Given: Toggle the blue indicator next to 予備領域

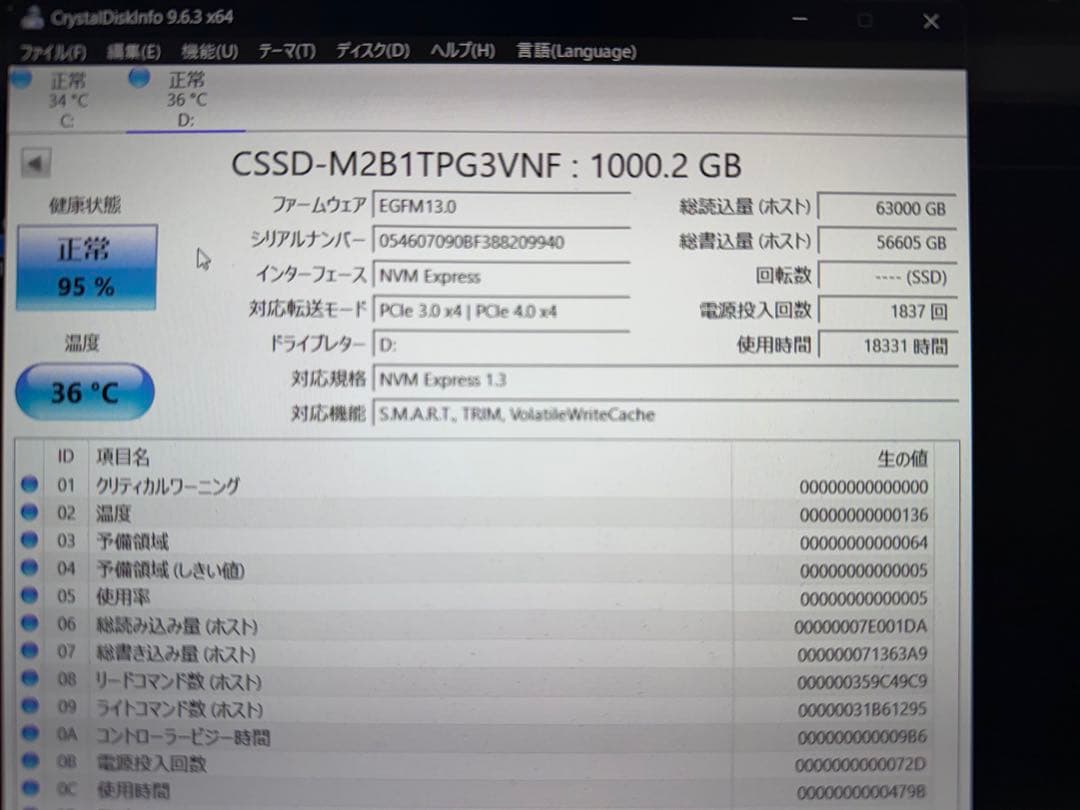Looking at the screenshot, I should point(28,541).
